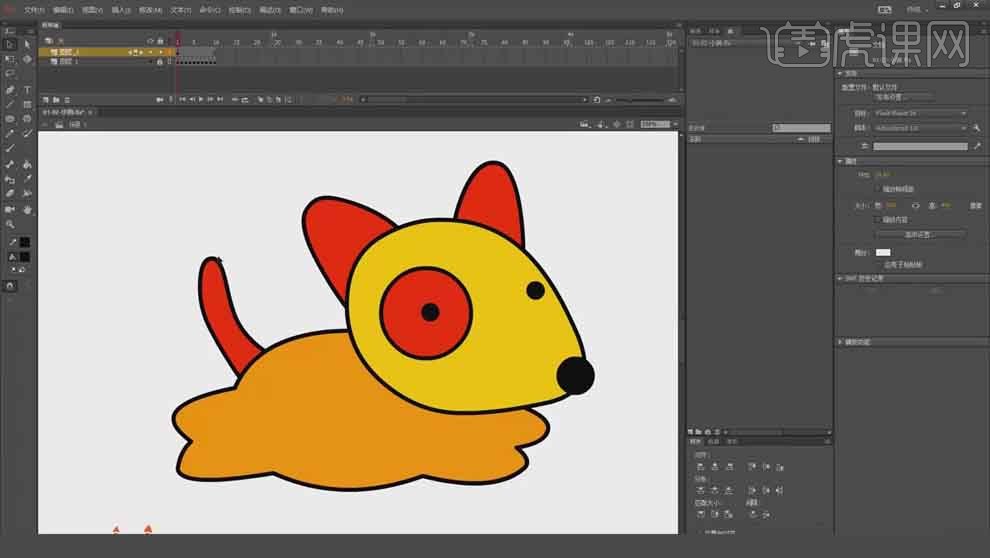Click the advanced settings button below size
This screenshot has width=990, height=558.
[919, 234]
